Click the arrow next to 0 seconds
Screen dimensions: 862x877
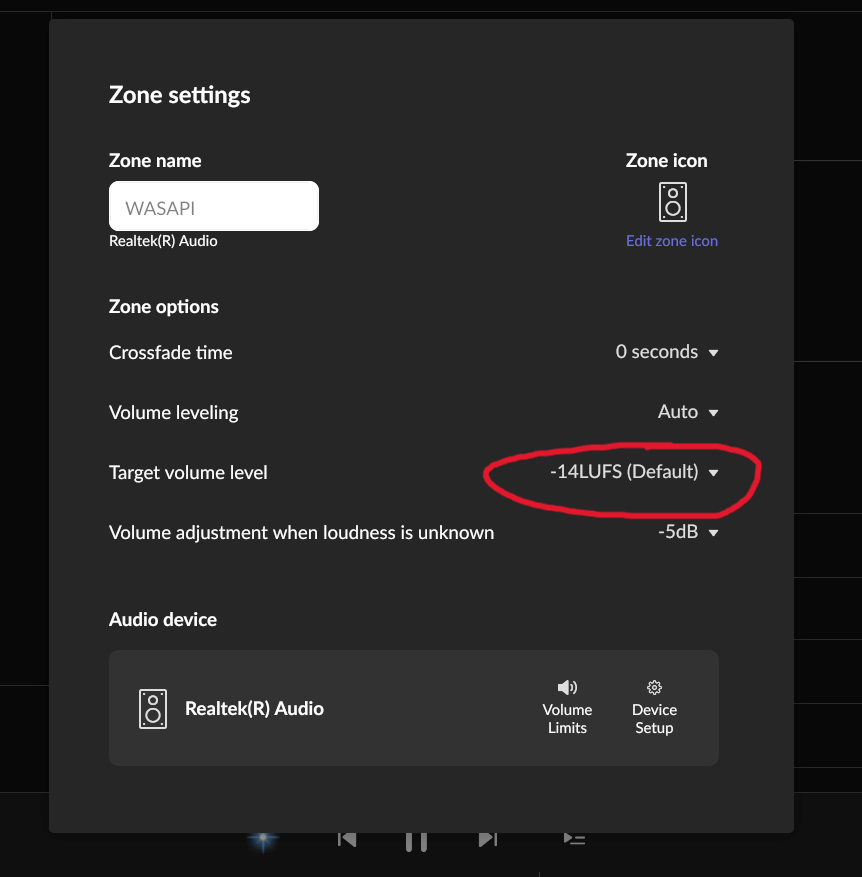pos(713,353)
